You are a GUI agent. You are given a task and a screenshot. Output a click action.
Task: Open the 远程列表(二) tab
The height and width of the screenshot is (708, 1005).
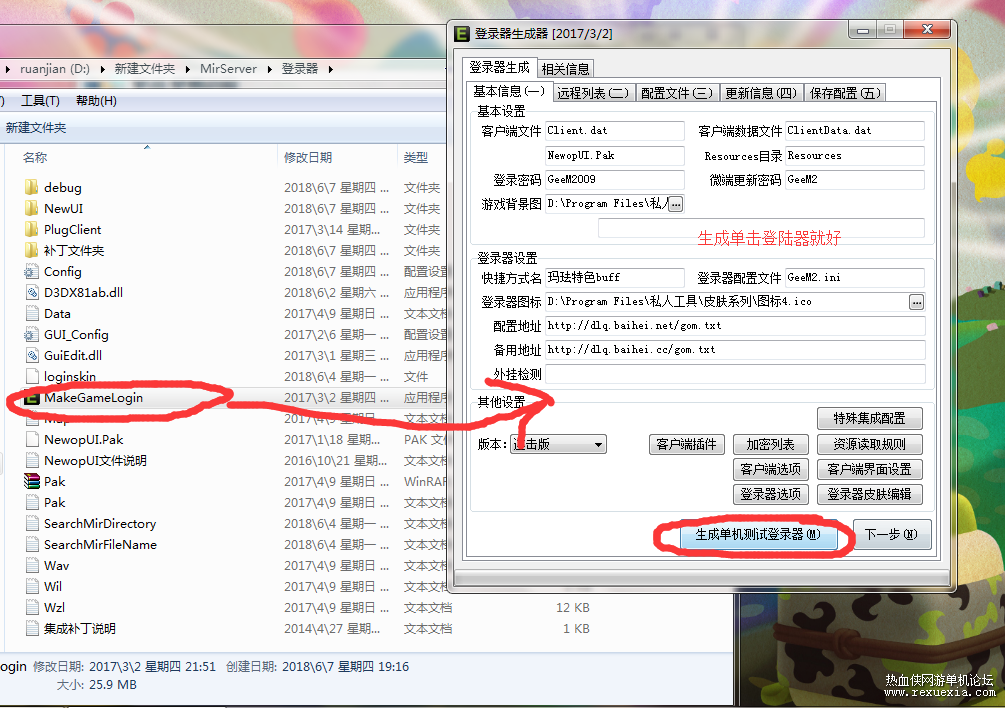pos(593,93)
